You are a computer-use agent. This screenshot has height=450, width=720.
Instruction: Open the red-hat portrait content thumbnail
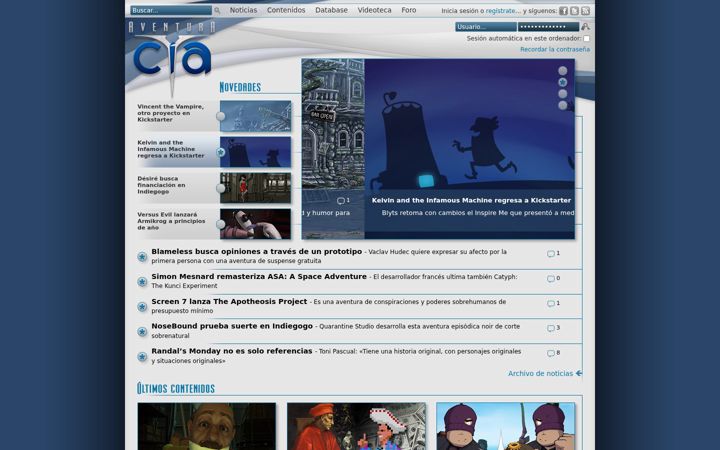356,427
